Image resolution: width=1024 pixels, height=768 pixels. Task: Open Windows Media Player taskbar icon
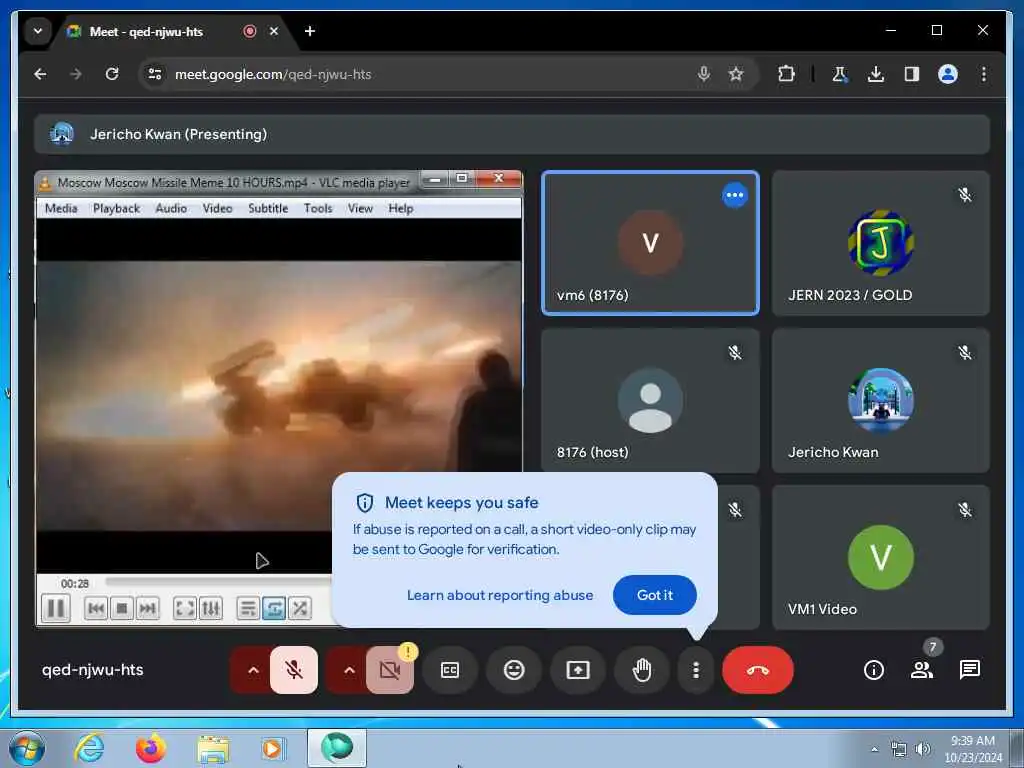click(273, 748)
